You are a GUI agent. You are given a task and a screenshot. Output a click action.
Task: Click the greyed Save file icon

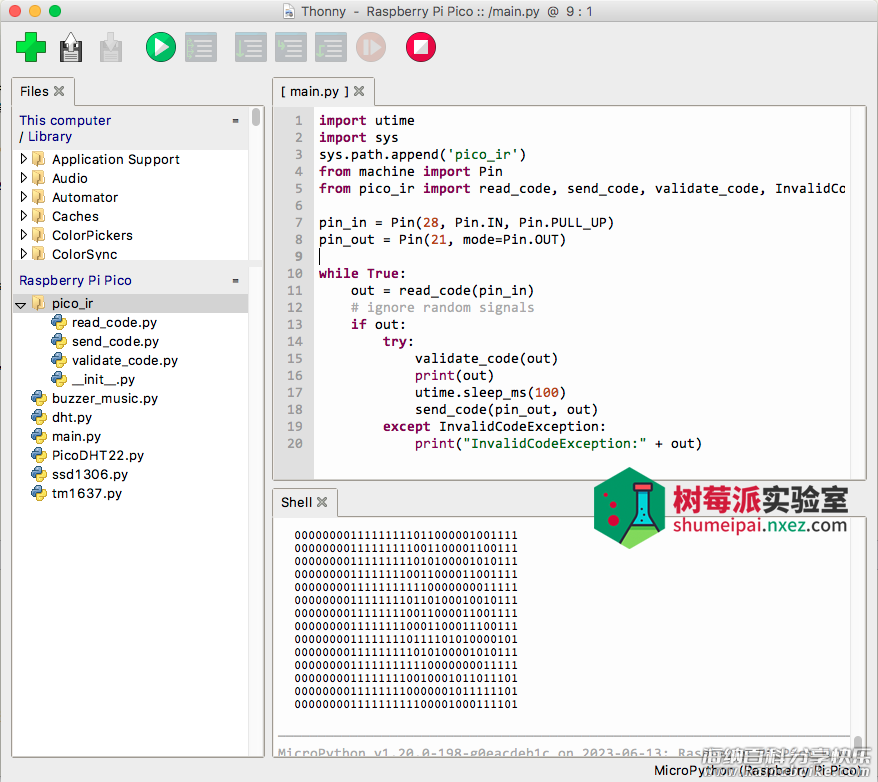tap(111, 47)
